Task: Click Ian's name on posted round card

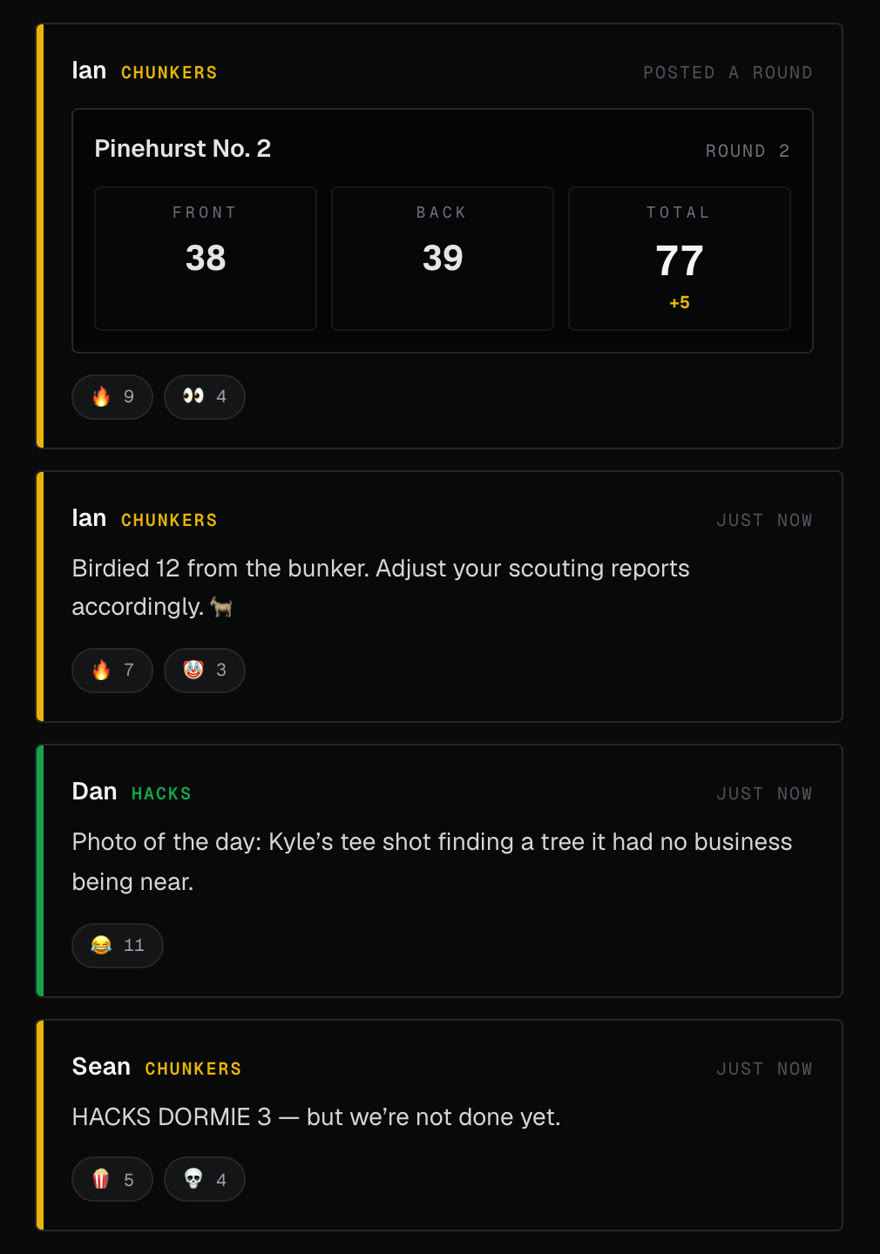Action: (x=89, y=71)
